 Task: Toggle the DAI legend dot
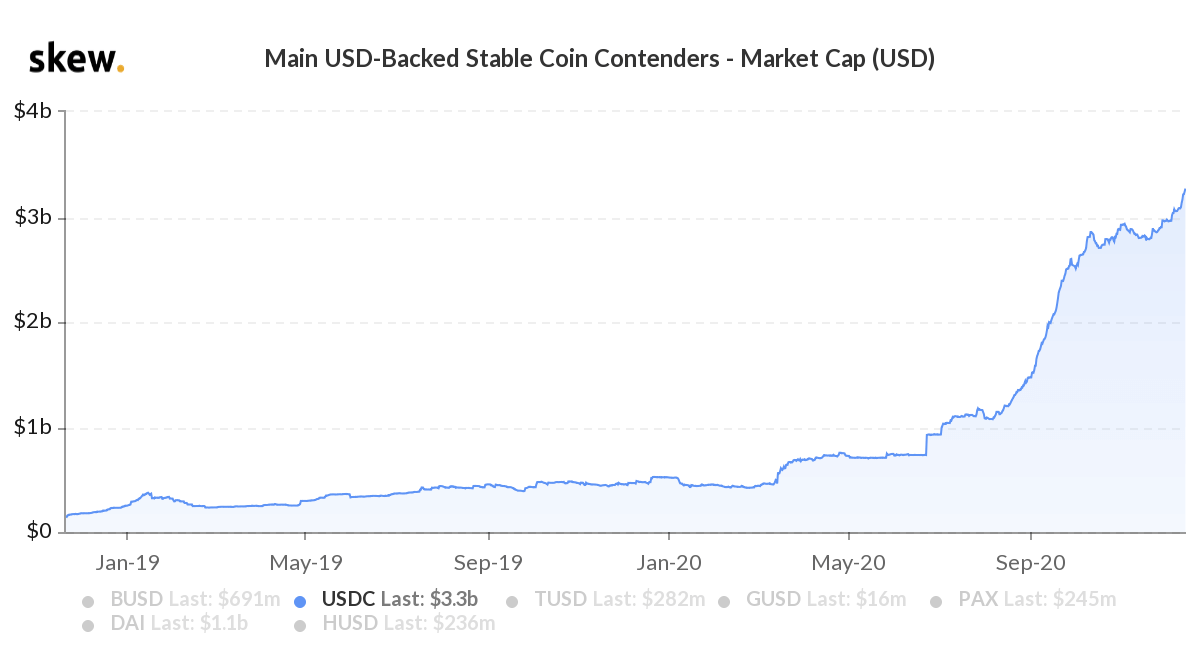click(x=88, y=626)
